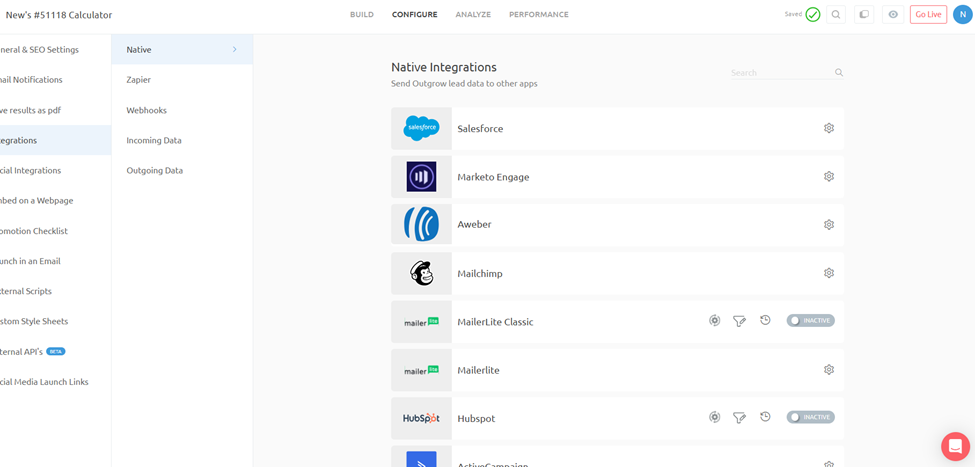This screenshot has width=975, height=467.
Task: Click the integrations search field
Action: [x=780, y=73]
